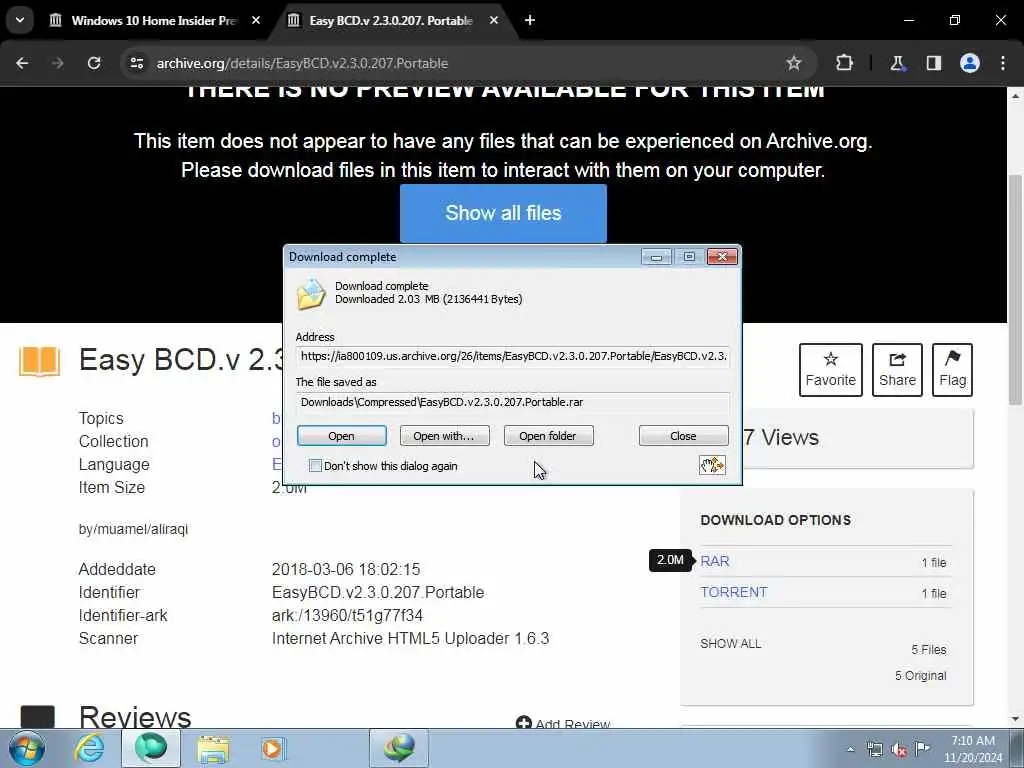Click Add Review link
Viewport: 1024px width, 768px height.
(563, 723)
